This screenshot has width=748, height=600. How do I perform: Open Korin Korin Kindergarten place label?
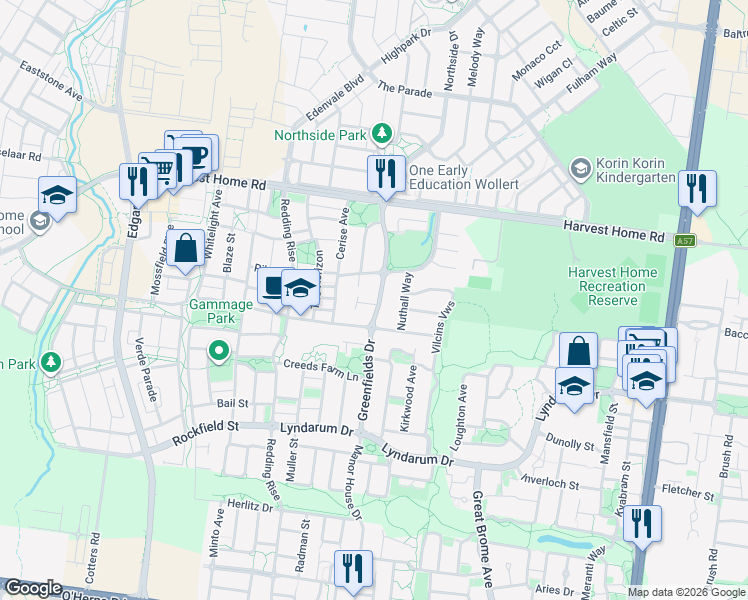(635, 170)
